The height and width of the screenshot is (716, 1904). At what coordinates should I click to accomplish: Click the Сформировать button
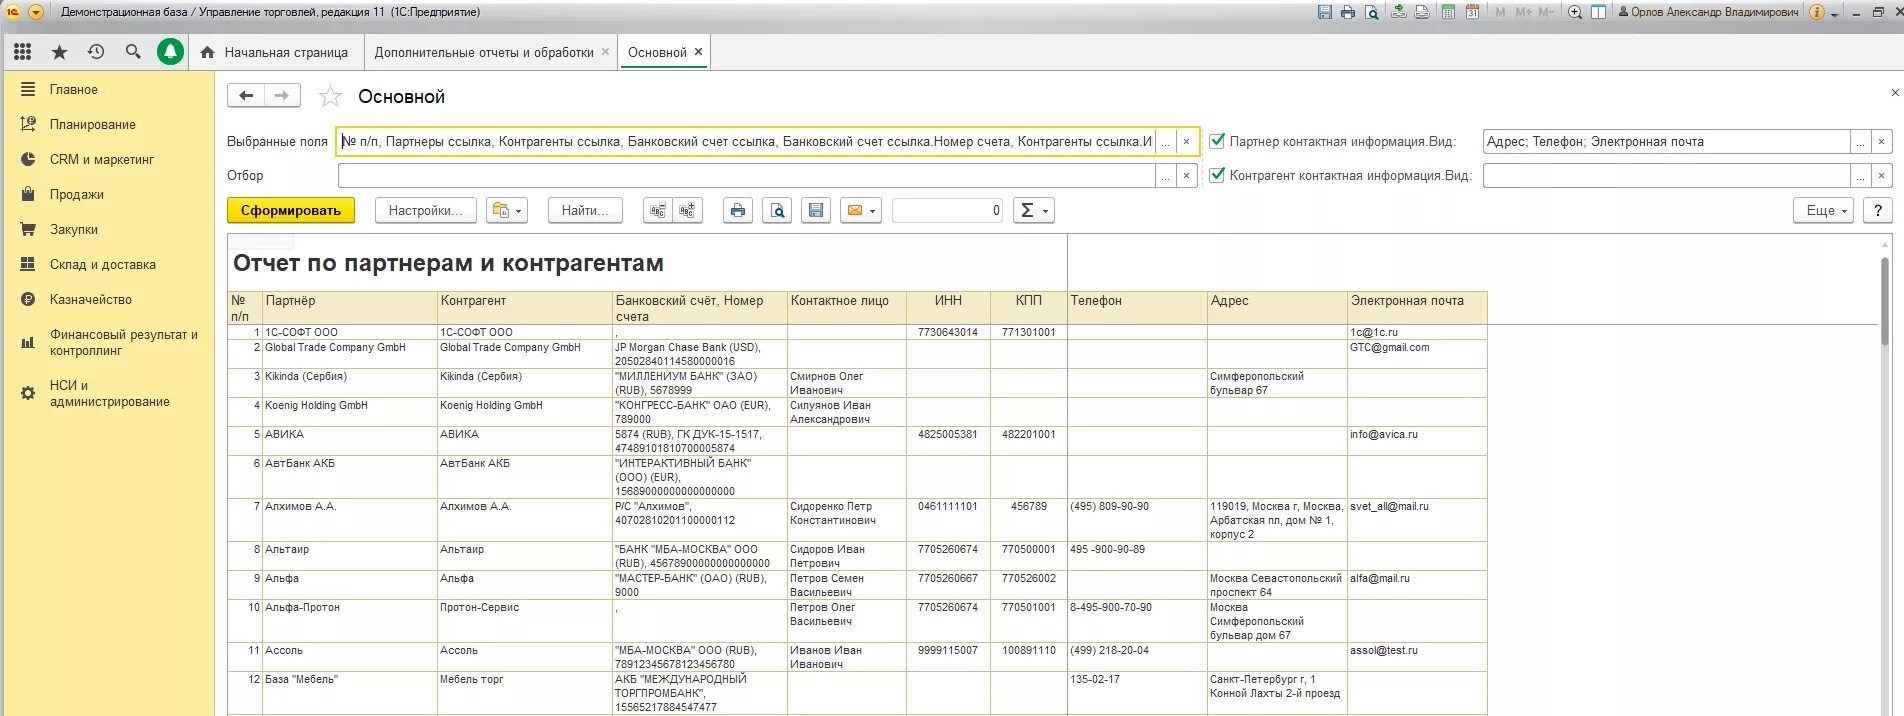pos(291,210)
